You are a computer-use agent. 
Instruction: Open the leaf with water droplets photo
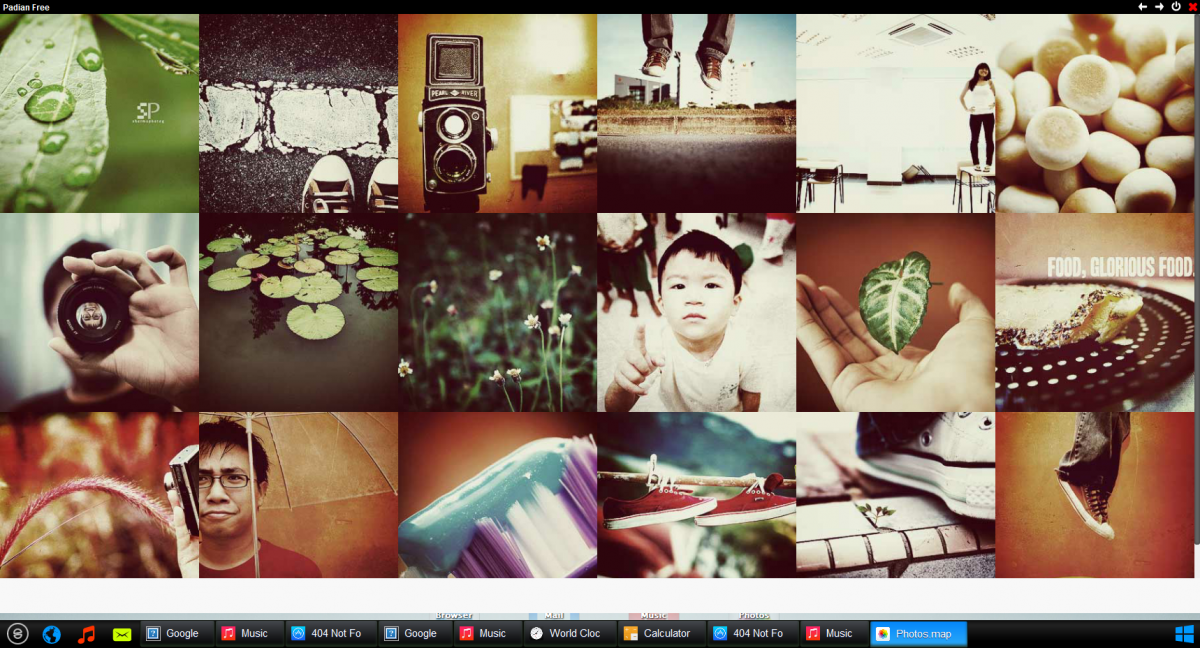pos(99,113)
